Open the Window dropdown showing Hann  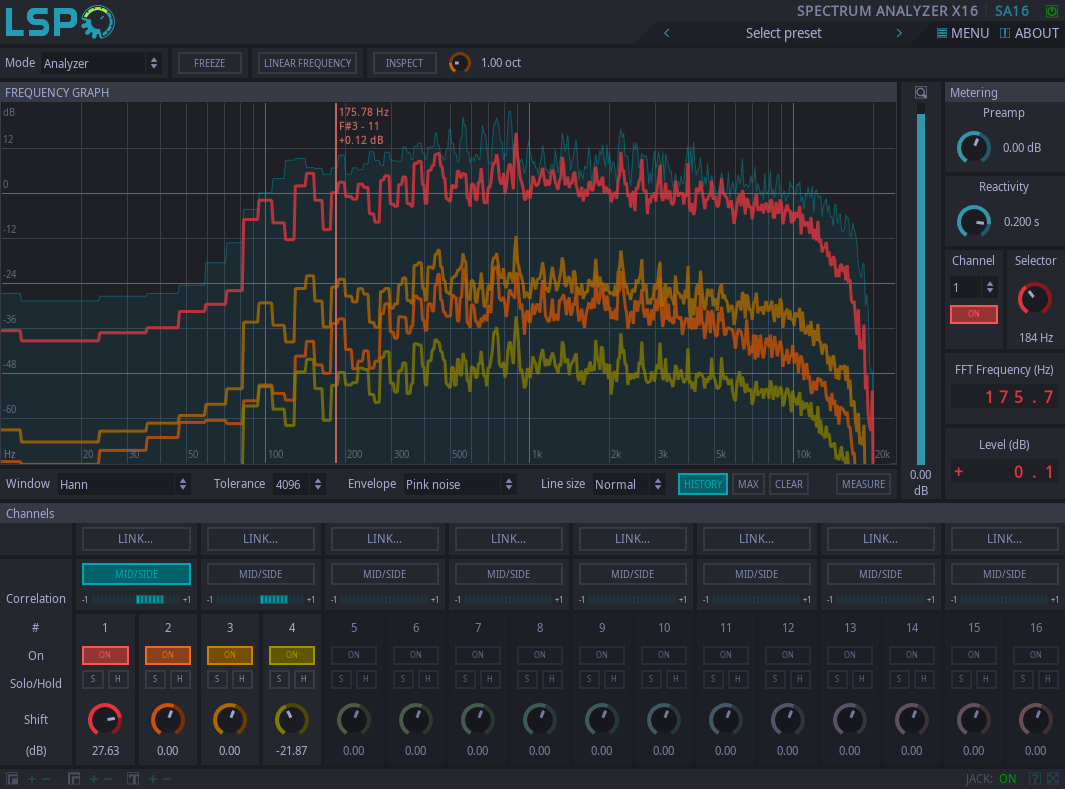[x=124, y=484]
